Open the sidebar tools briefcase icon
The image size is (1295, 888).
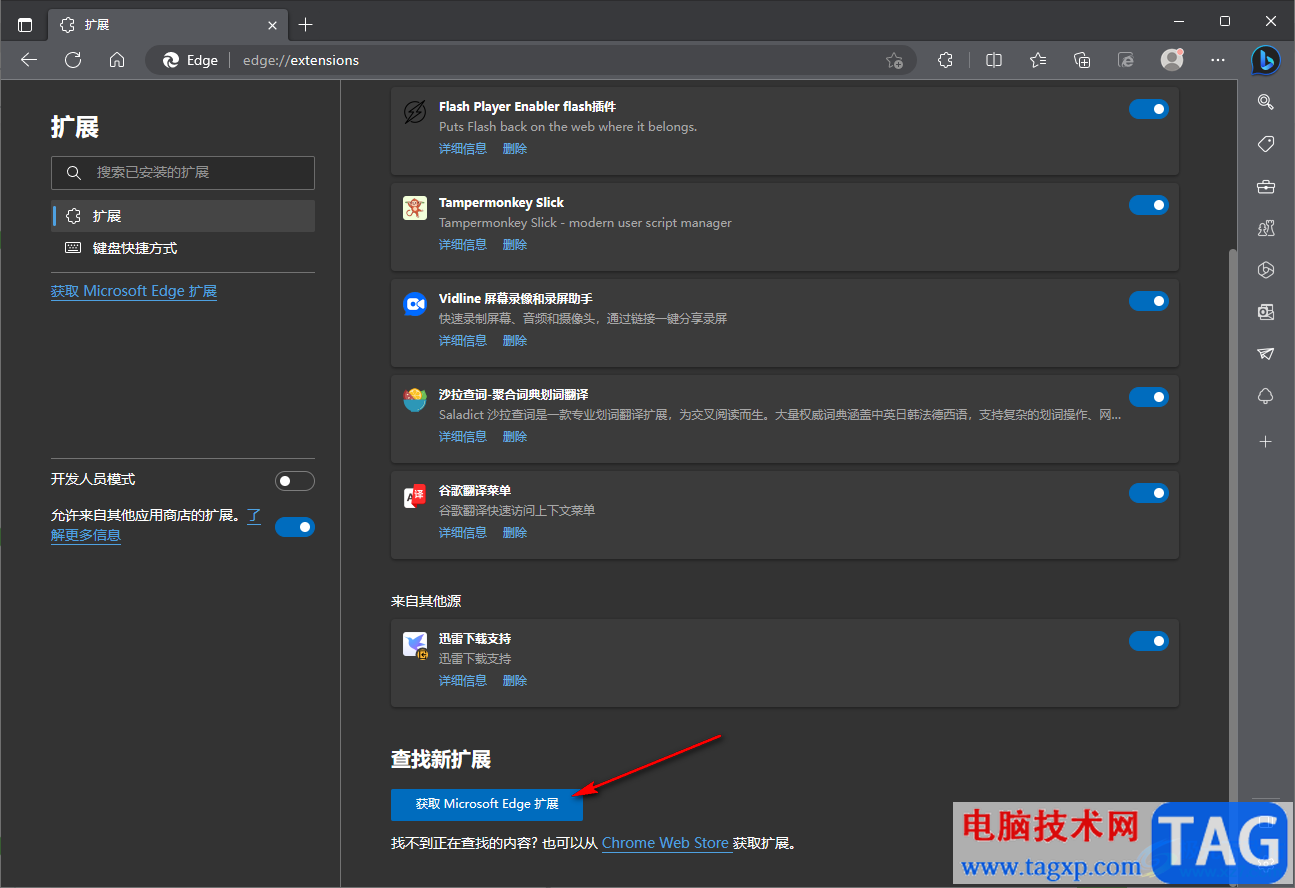[x=1266, y=186]
